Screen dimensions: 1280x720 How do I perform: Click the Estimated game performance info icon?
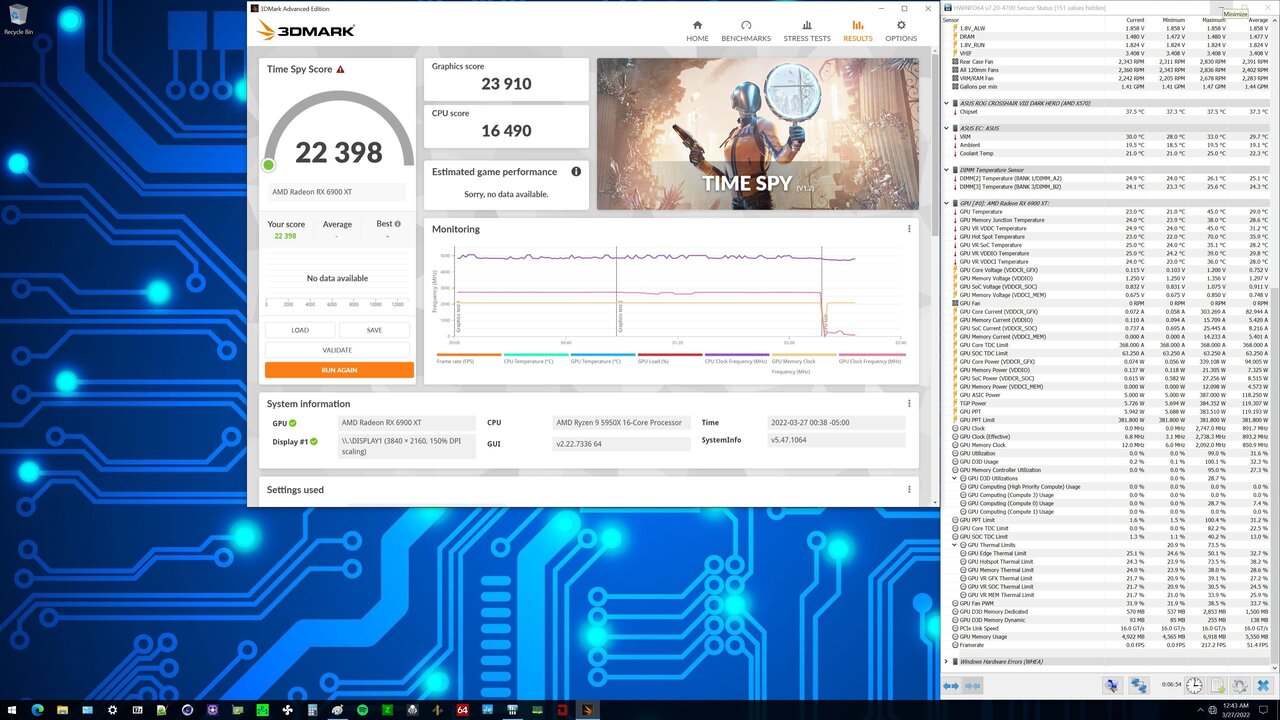pyautogui.click(x=576, y=172)
